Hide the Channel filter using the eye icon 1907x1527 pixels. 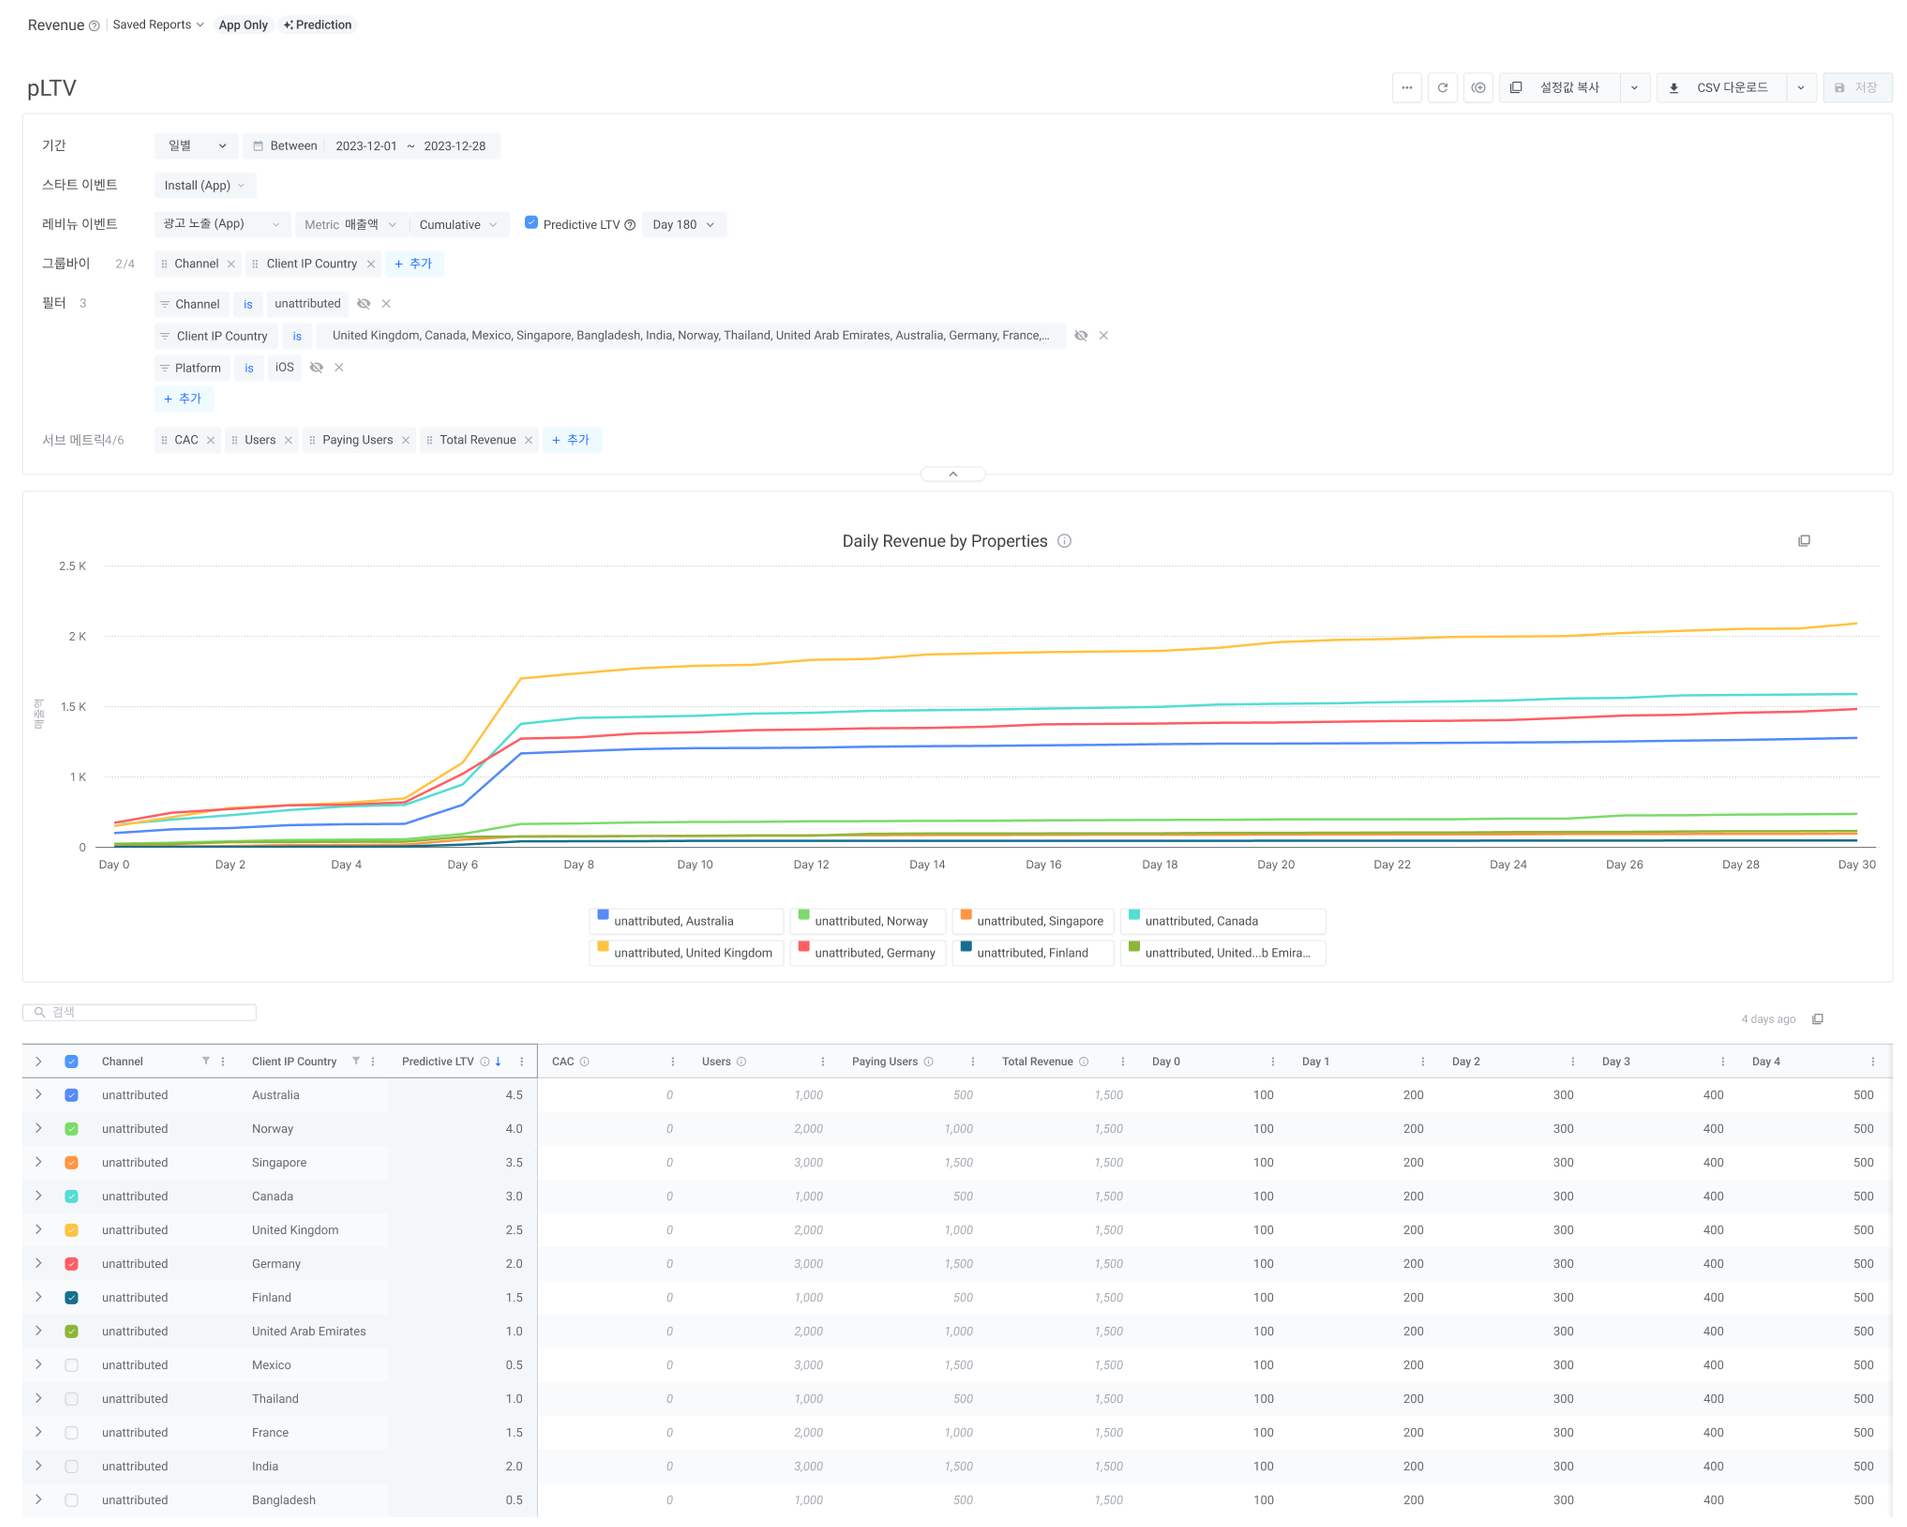363,304
